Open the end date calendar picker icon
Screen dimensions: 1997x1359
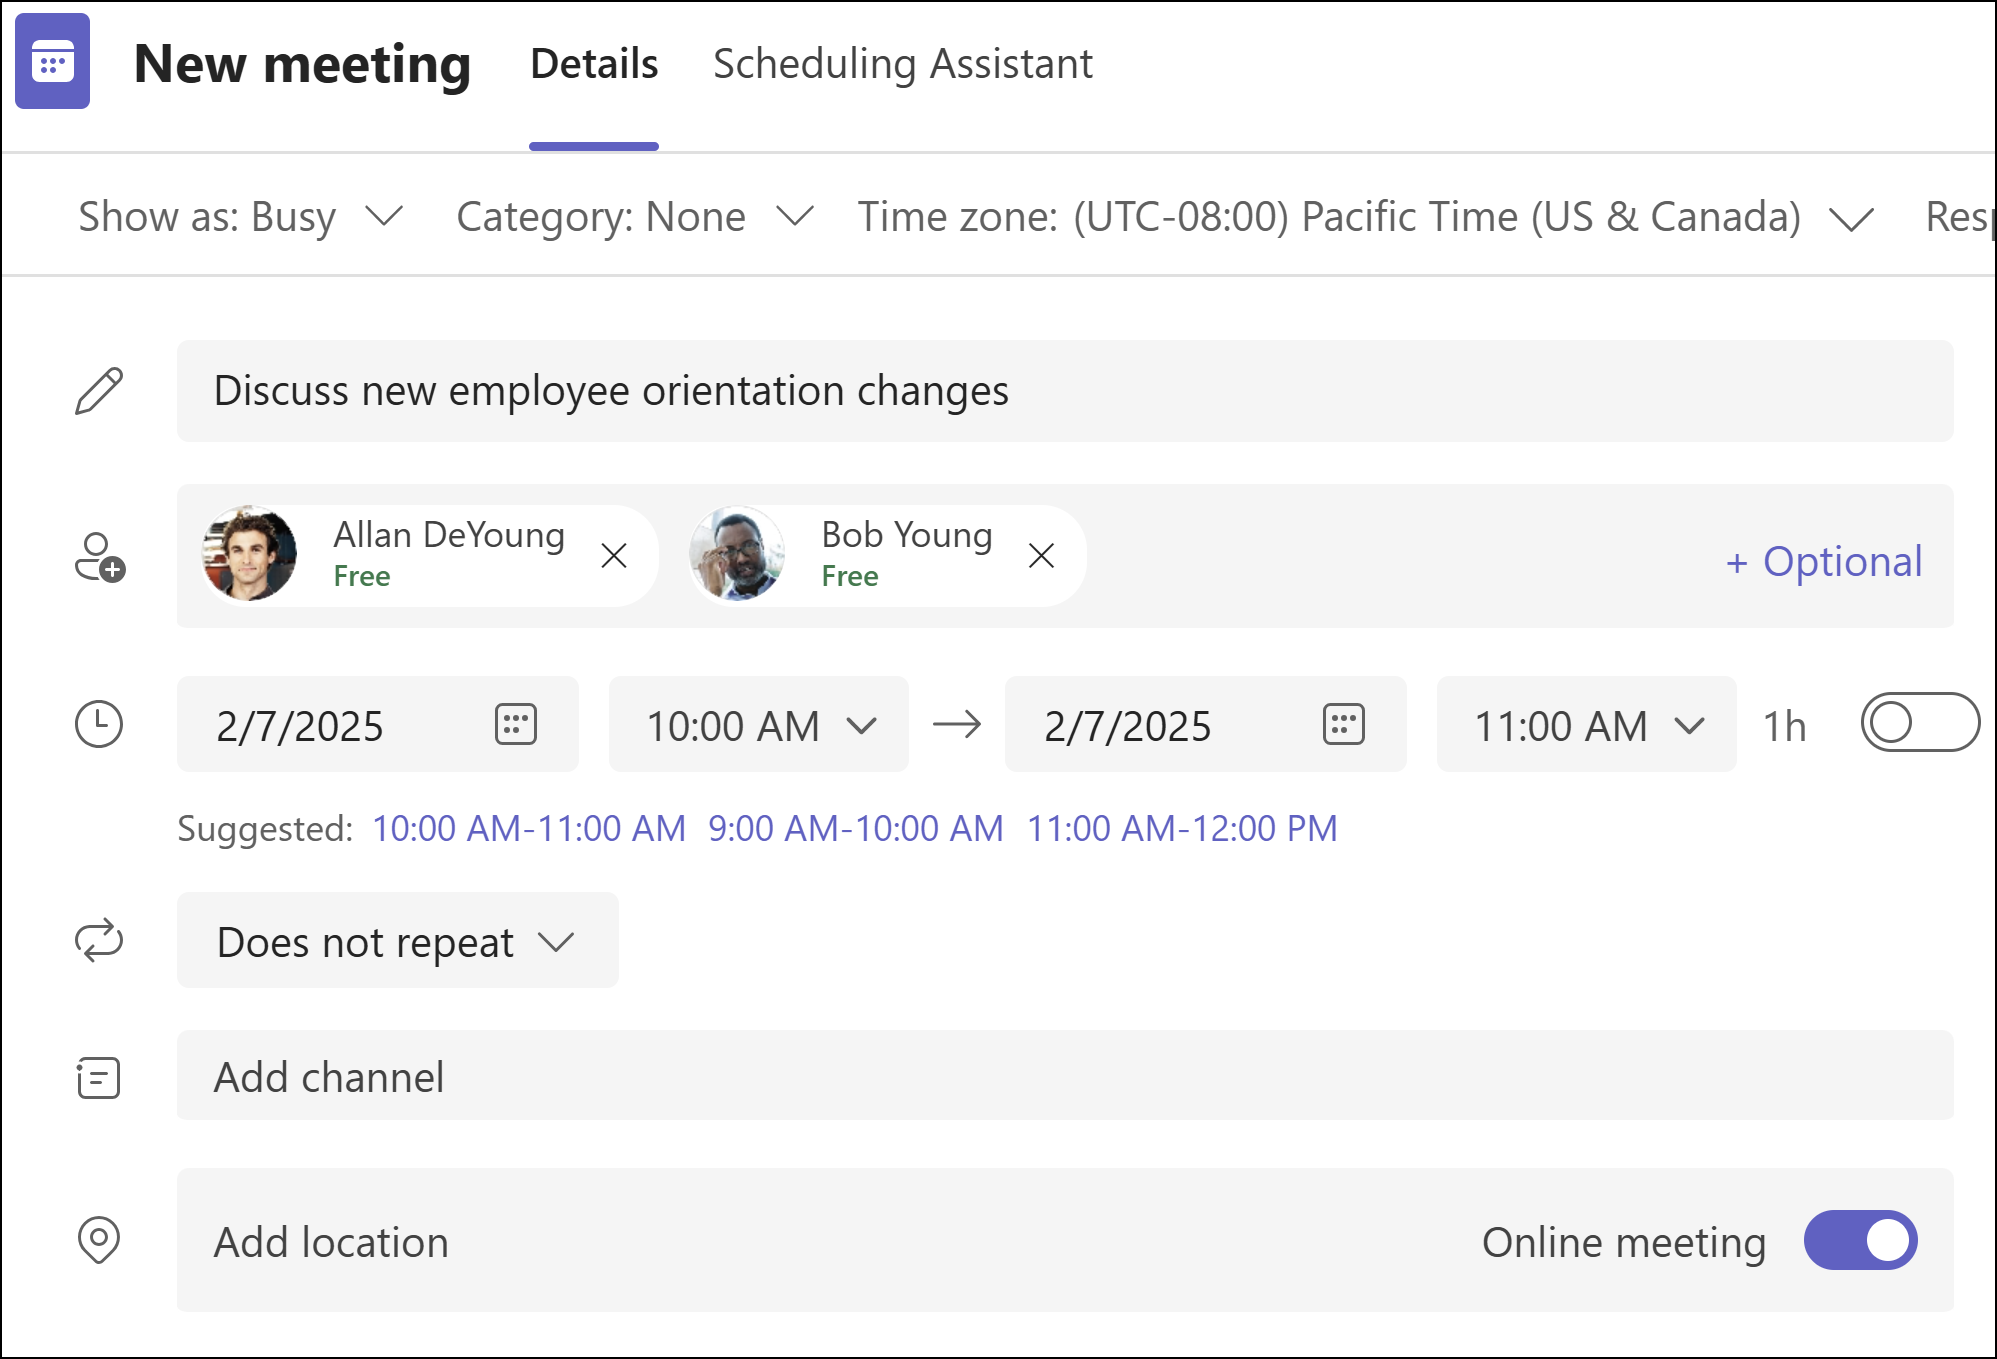[1344, 725]
